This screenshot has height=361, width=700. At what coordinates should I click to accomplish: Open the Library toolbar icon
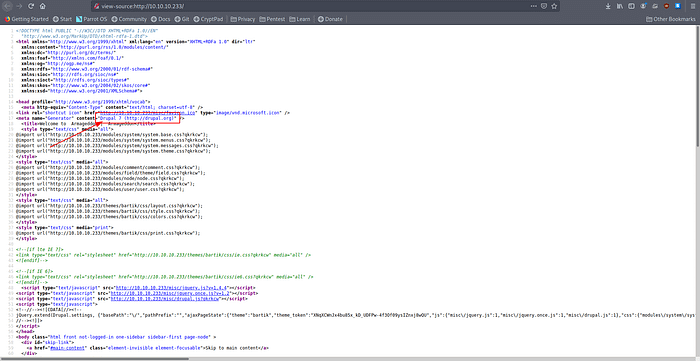tap(620, 6)
